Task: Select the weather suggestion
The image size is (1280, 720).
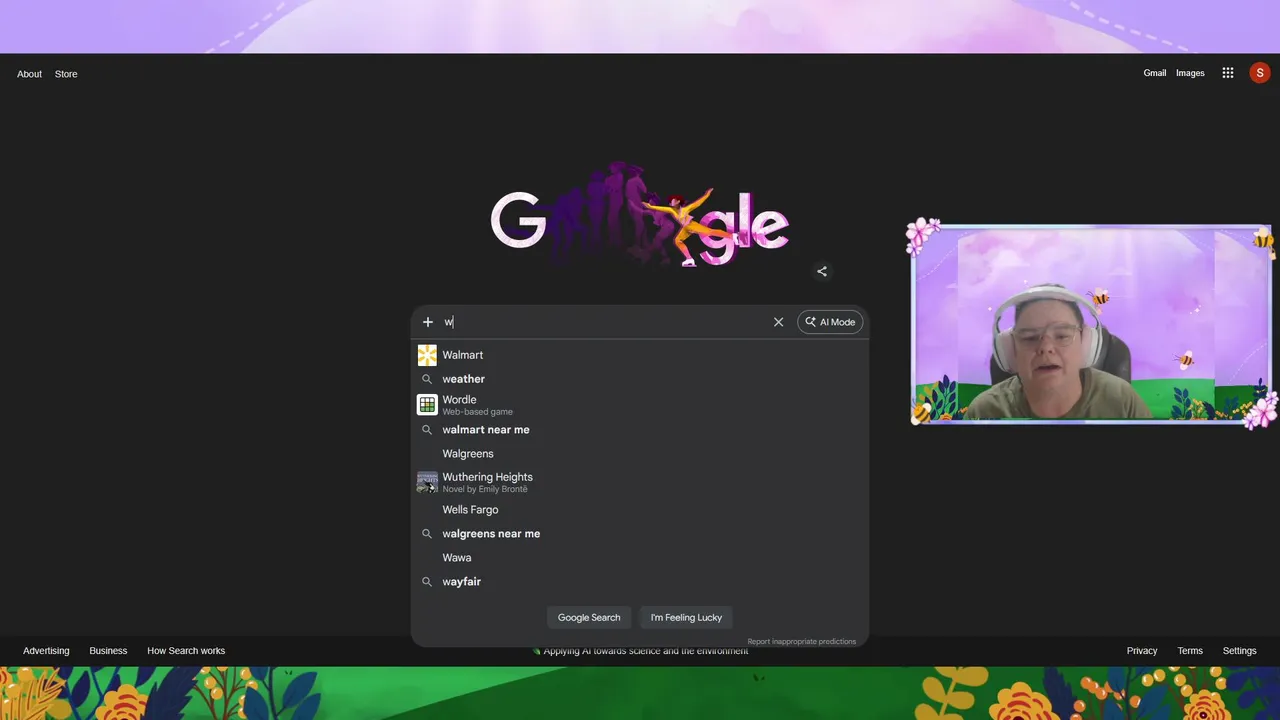Action: pos(640,379)
